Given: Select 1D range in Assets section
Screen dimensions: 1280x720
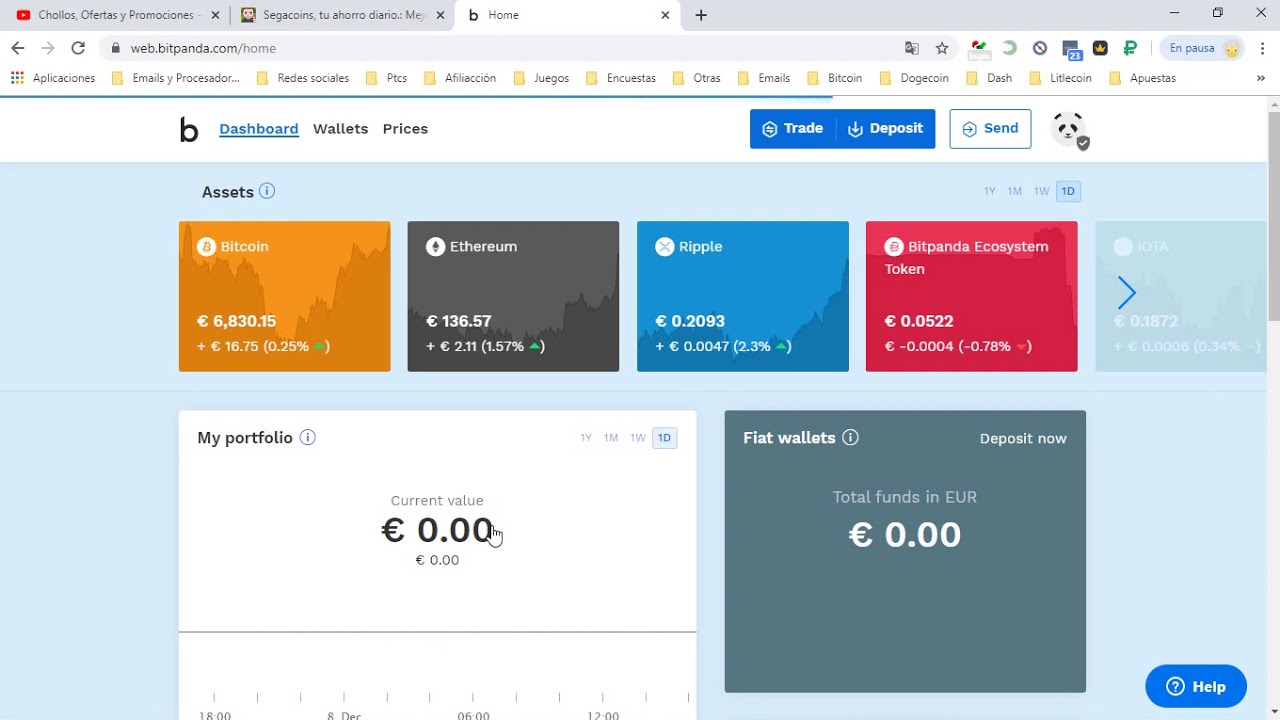Looking at the screenshot, I should click(x=1068, y=191).
